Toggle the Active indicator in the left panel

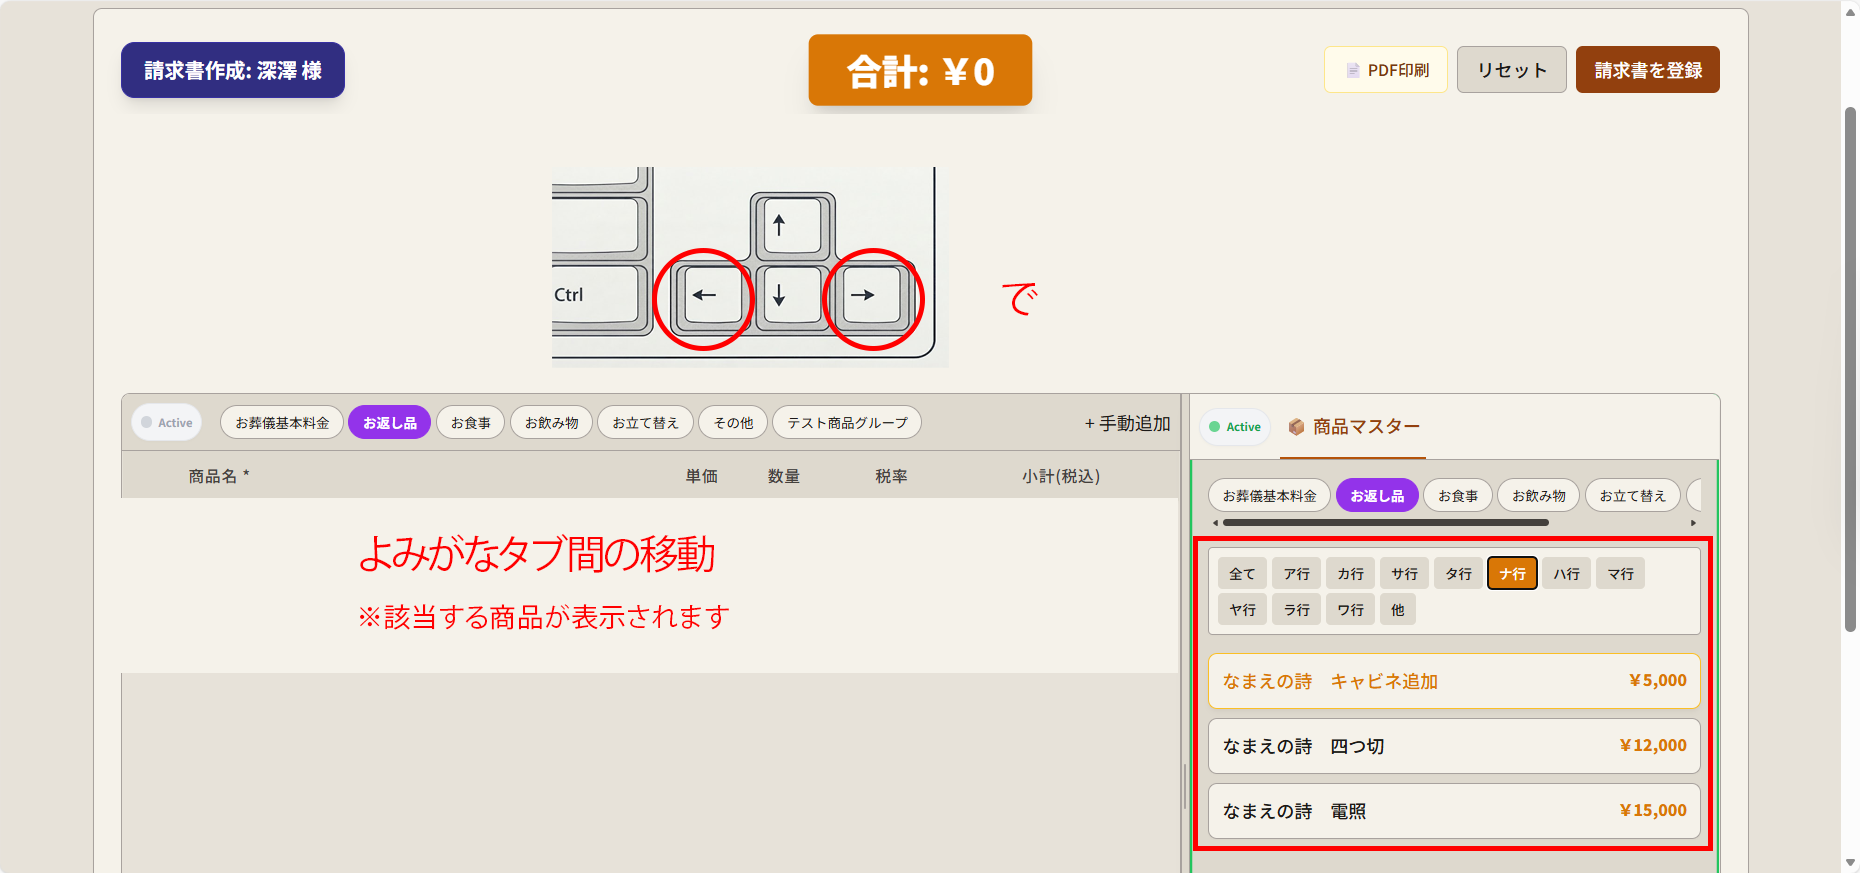click(x=167, y=423)
